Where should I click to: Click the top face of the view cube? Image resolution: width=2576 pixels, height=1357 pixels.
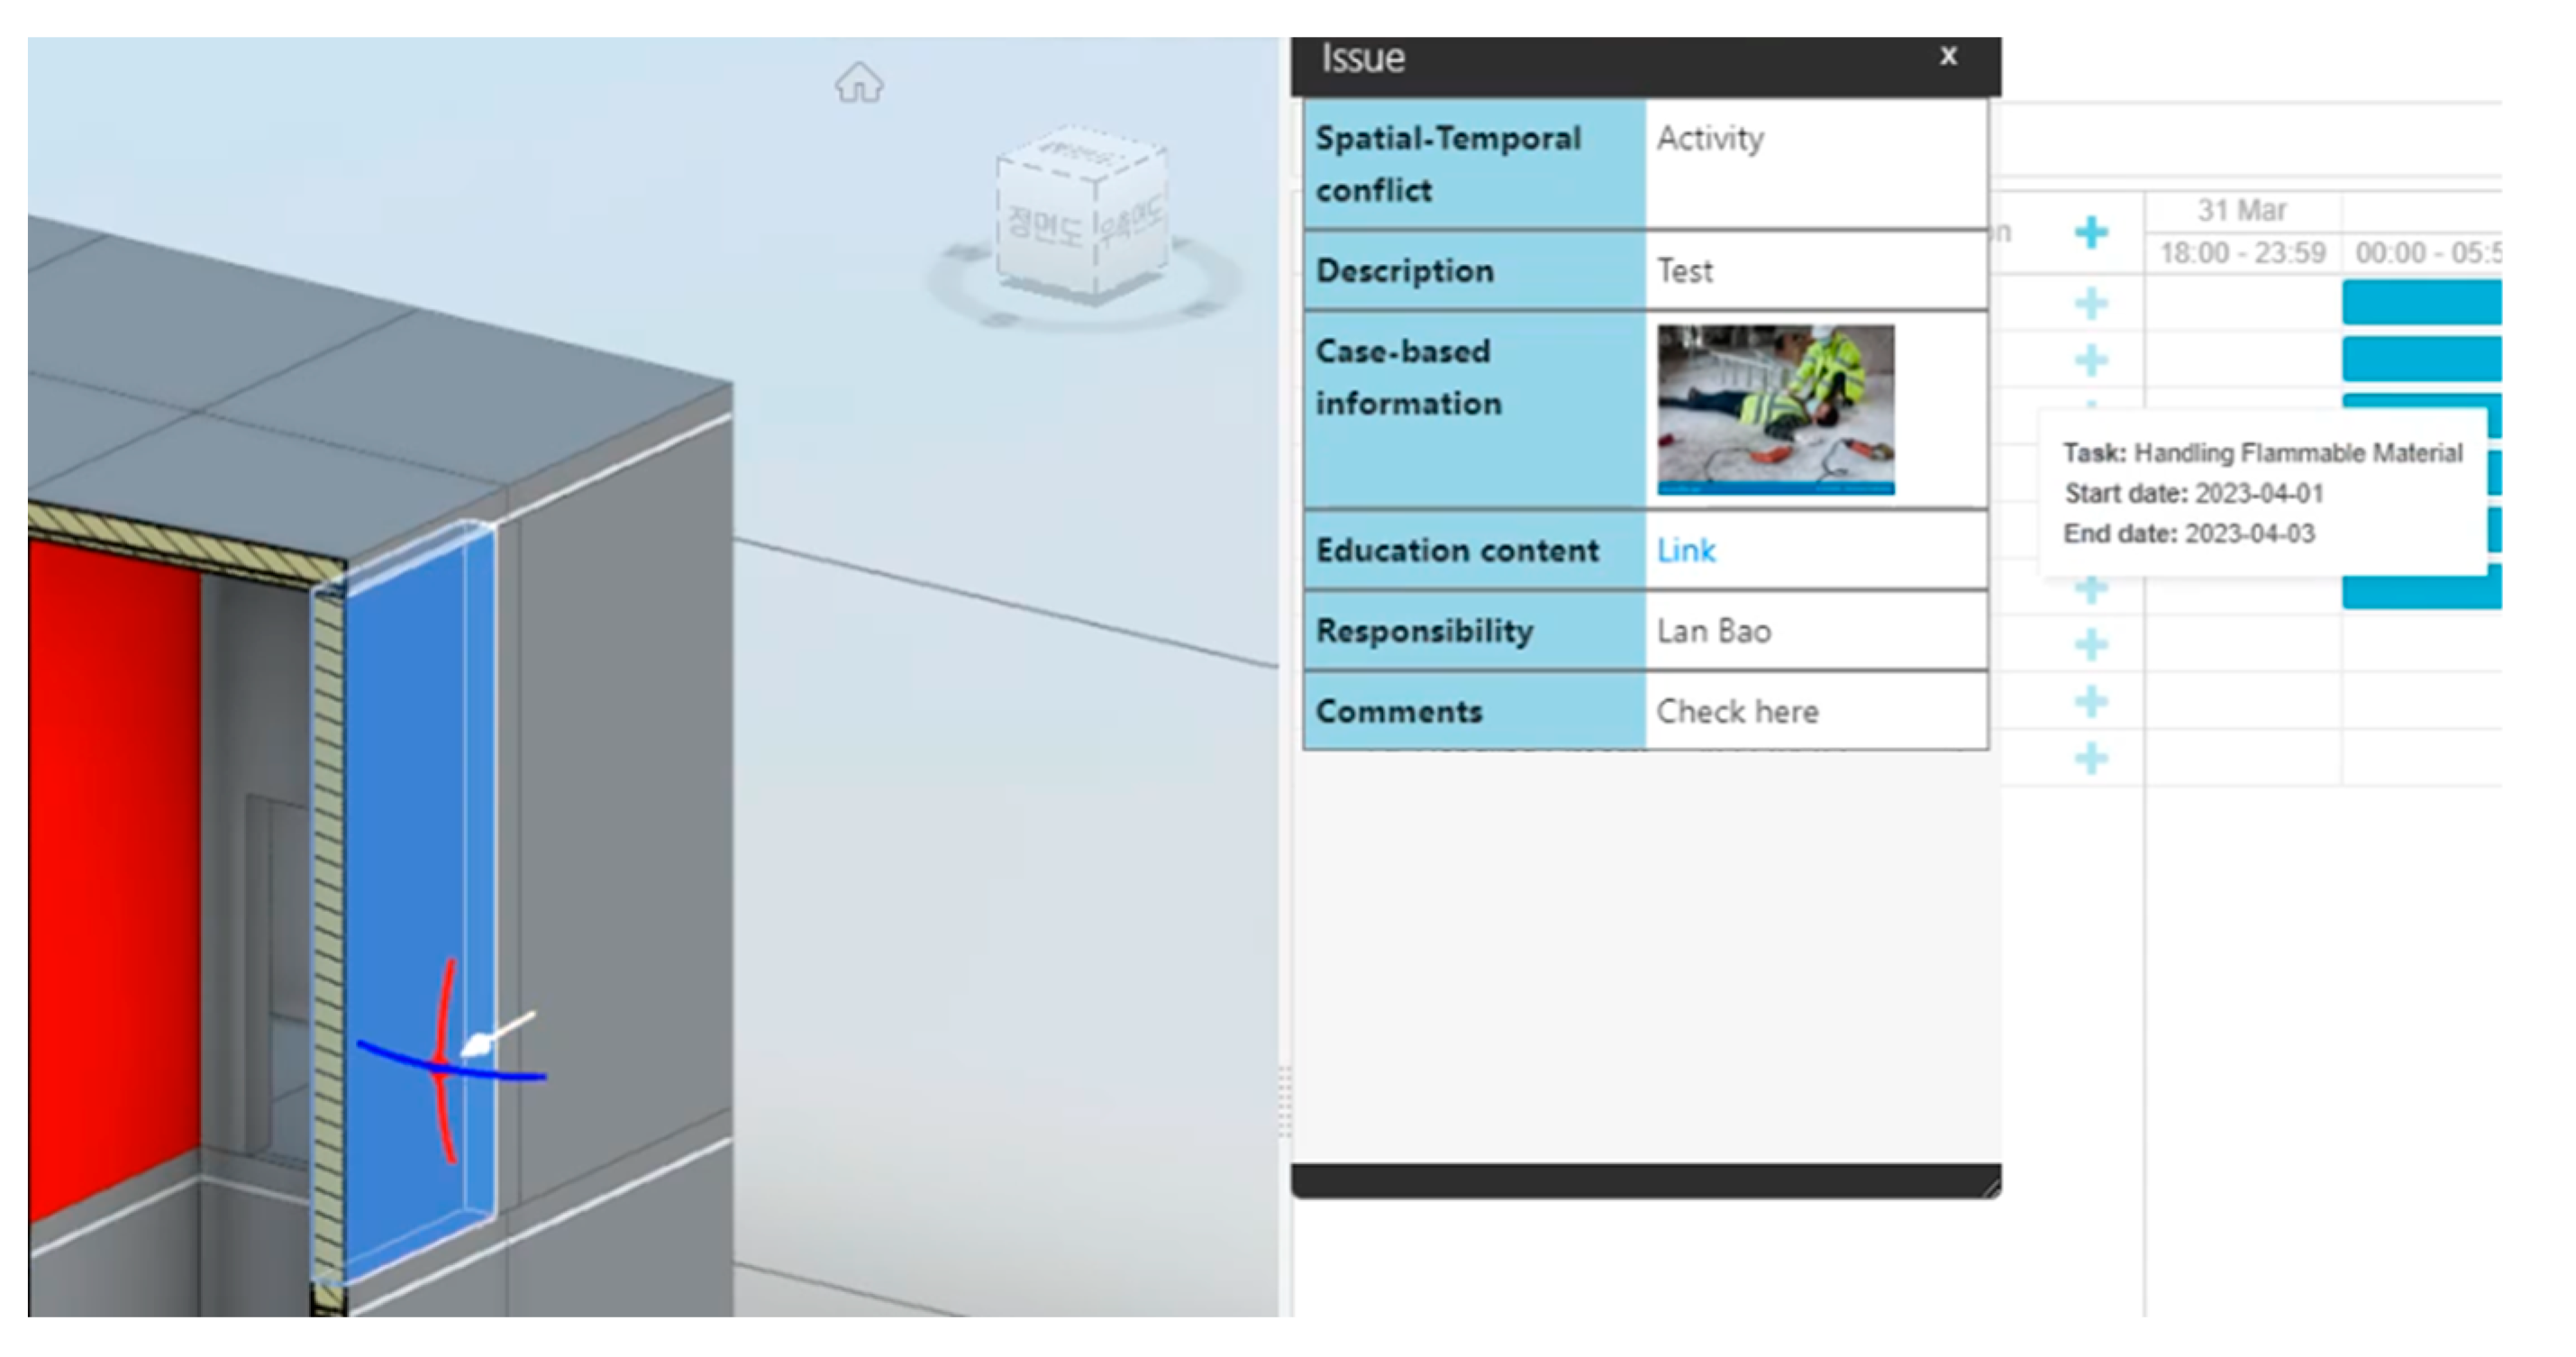(x=1080, y=154)
